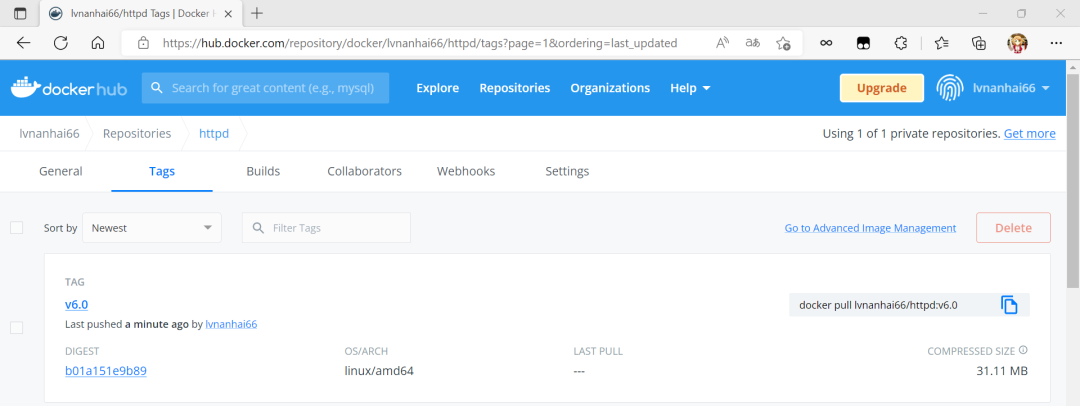Open the Settings tab
1080x406 pixels.
pos(567,171)
